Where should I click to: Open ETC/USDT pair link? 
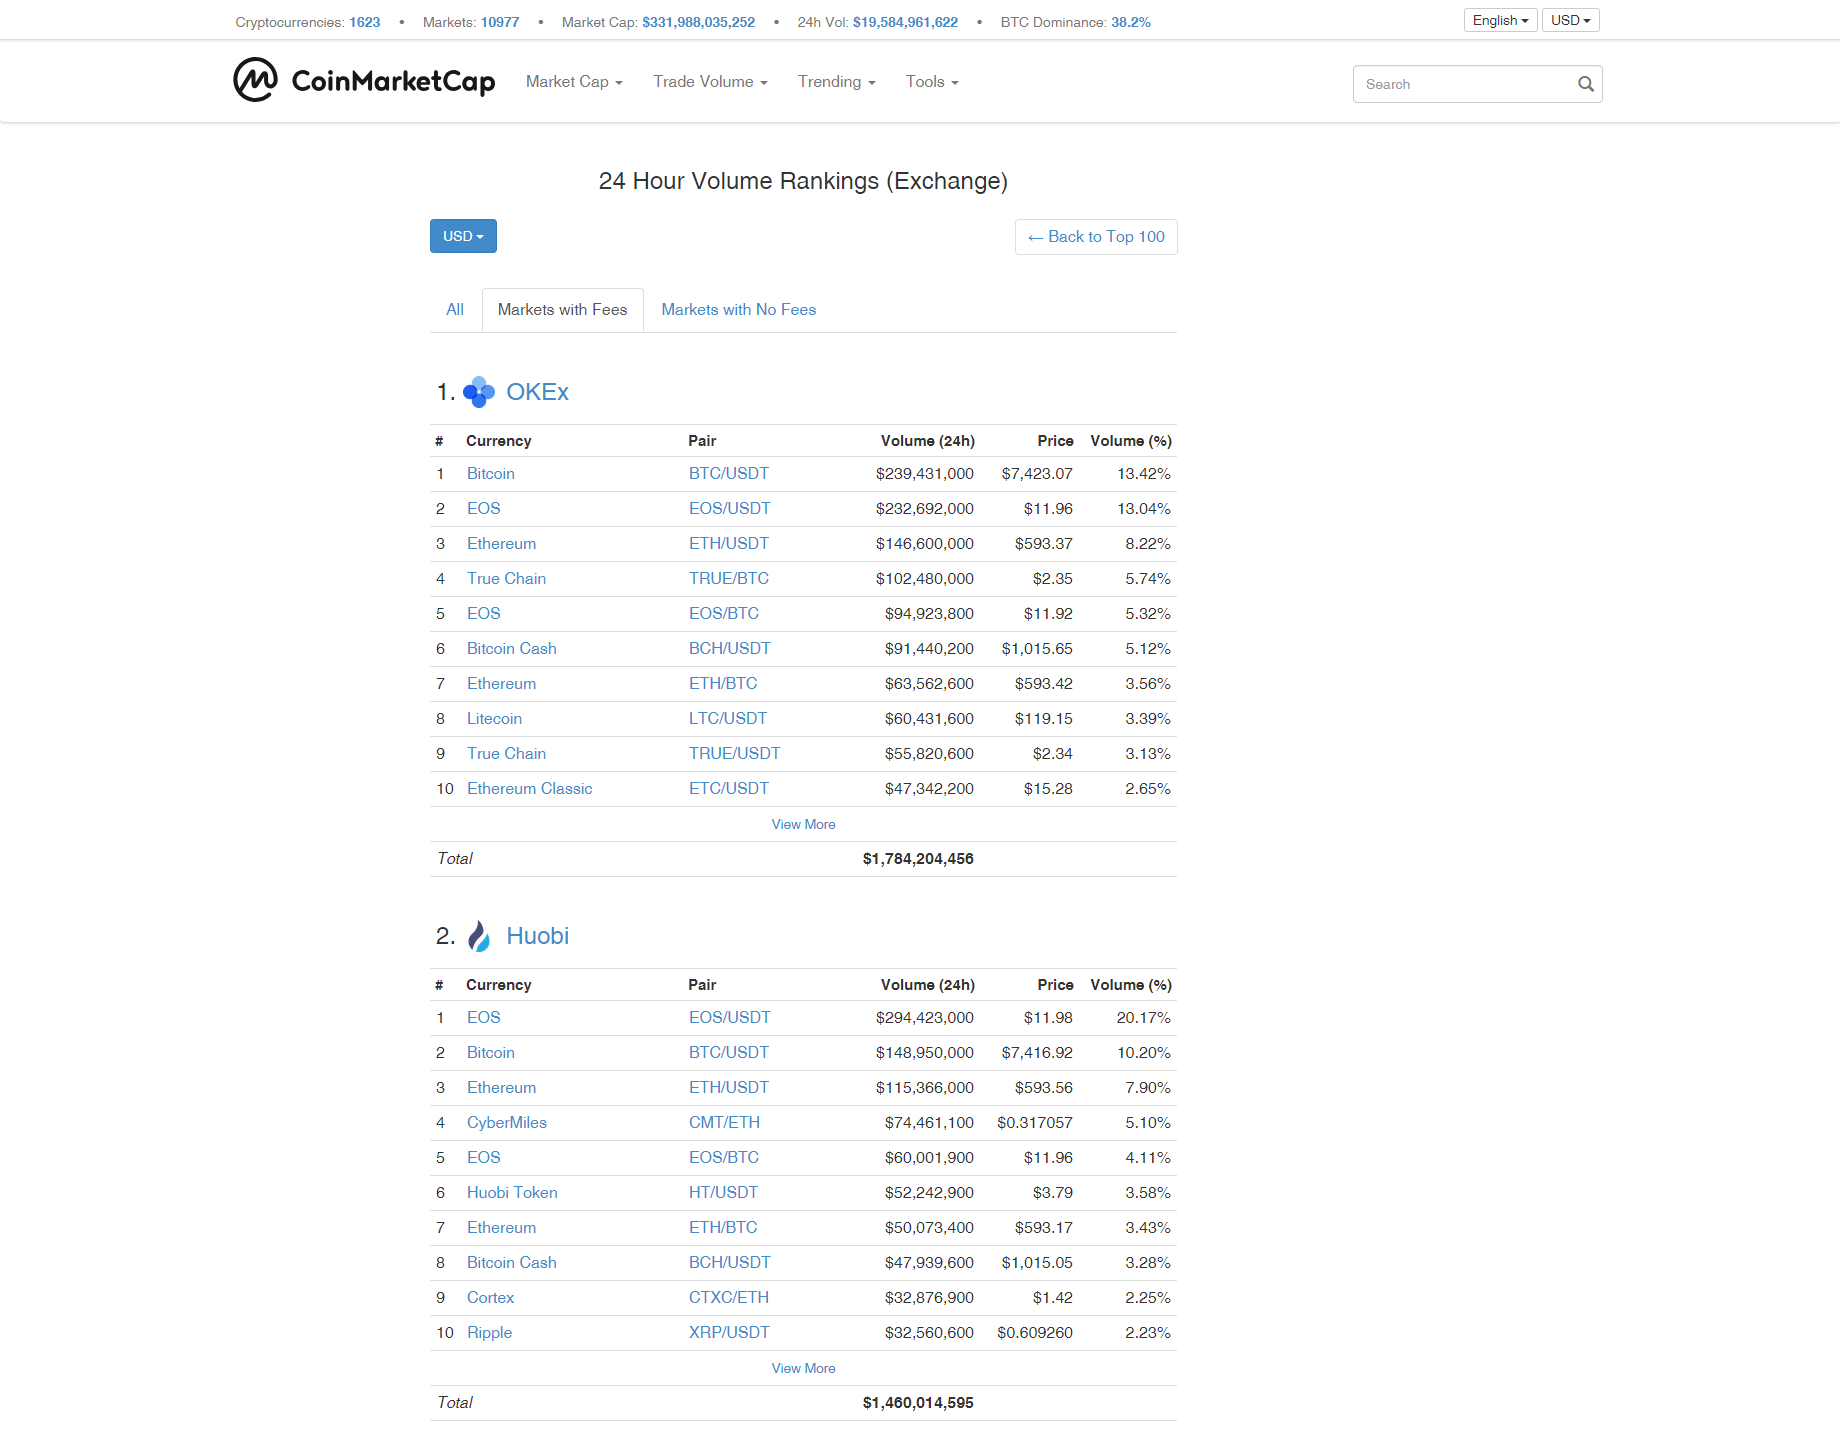[x=729, y=789]
